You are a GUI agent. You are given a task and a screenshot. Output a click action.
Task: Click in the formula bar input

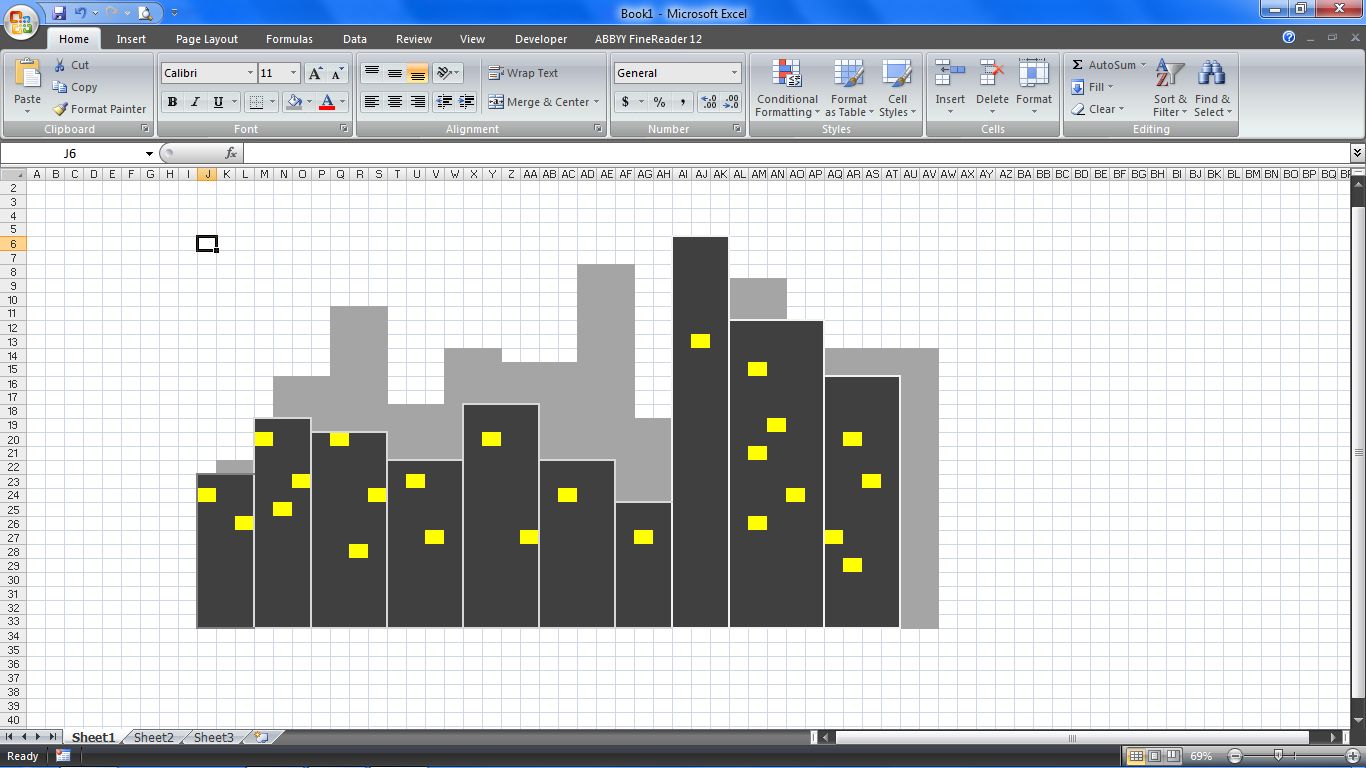[x=796, y=153]
